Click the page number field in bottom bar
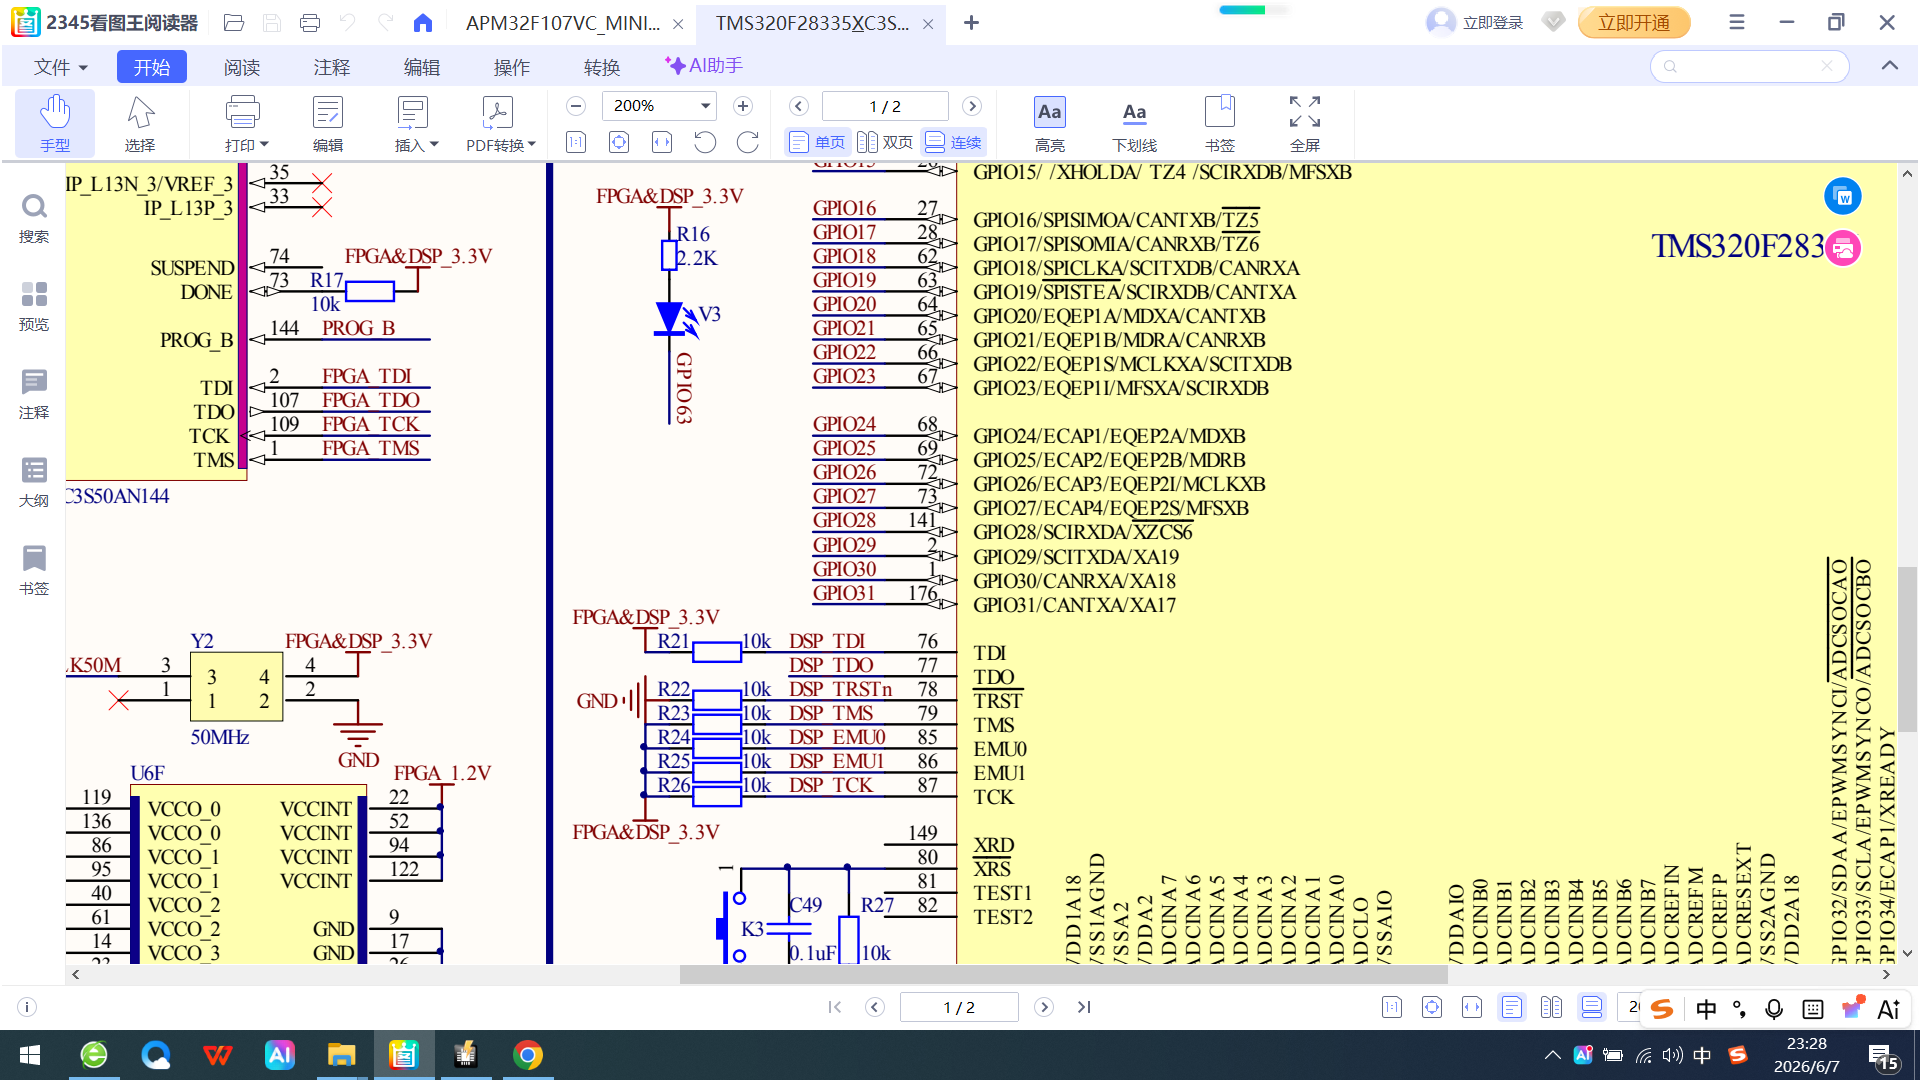The height and width of the screenshot is (1080, 1920). pos(959,1007)
